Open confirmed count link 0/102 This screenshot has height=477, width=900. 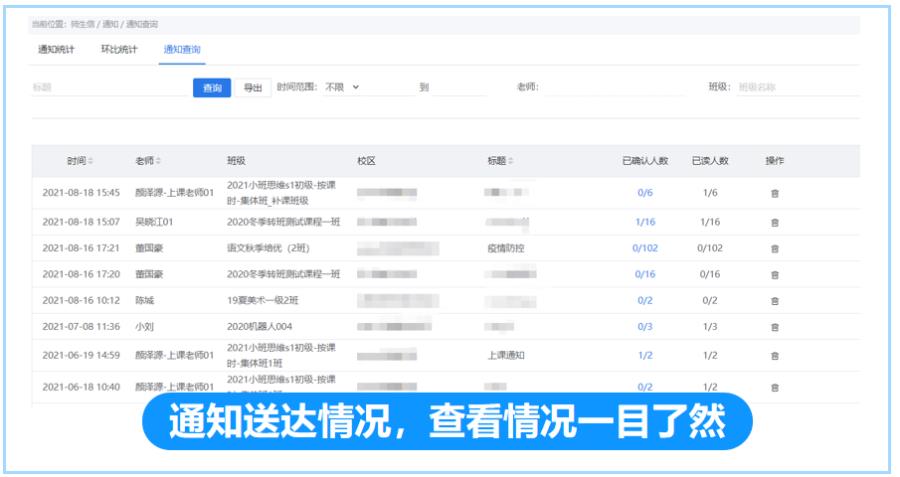644,248
